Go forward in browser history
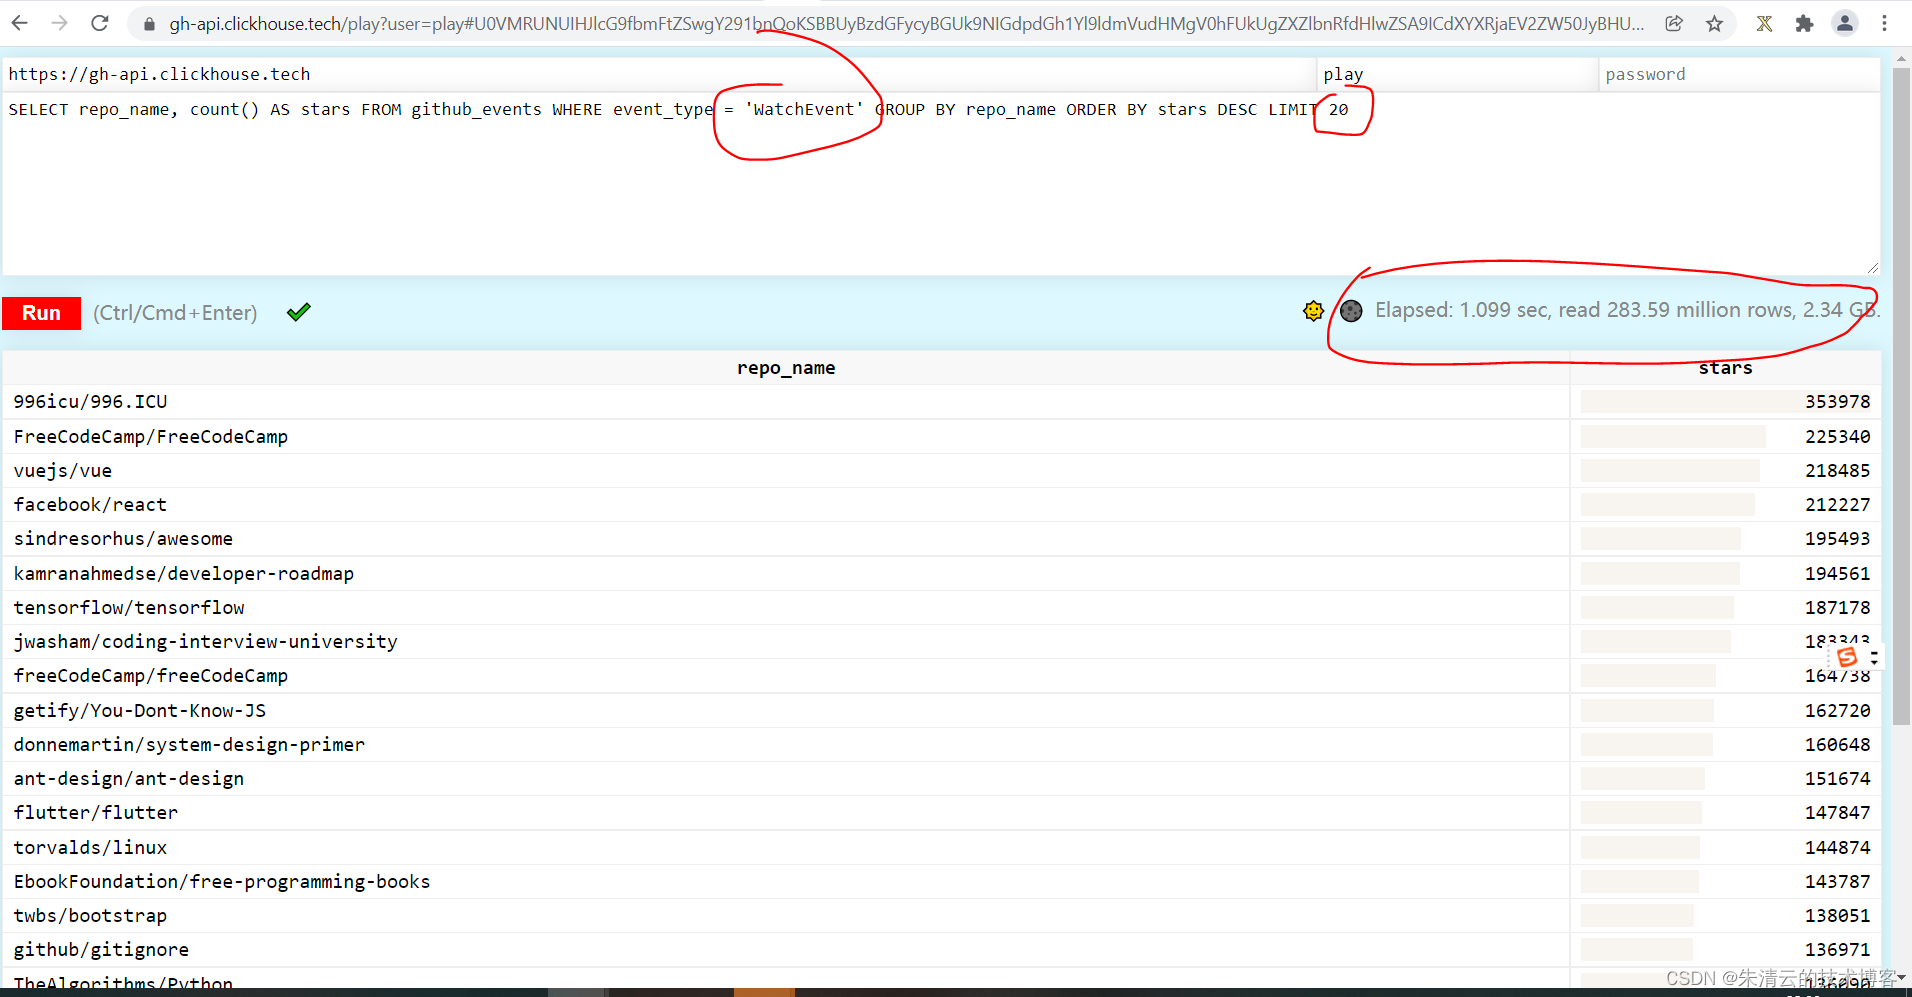 (x=60, y=23)
